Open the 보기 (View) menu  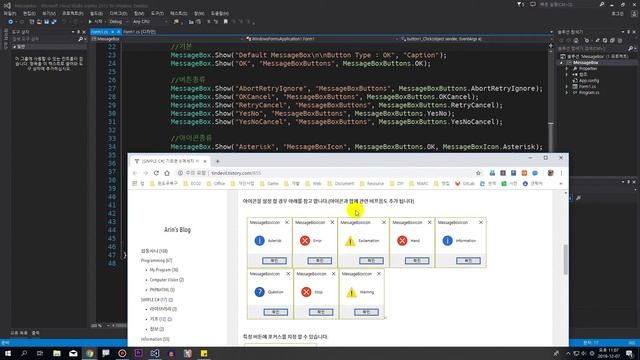click(x=49, y=13)
